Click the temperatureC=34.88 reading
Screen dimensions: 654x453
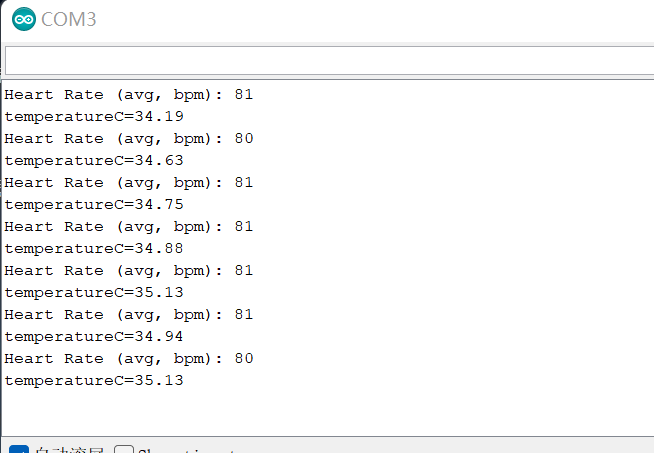click(94, 249)
